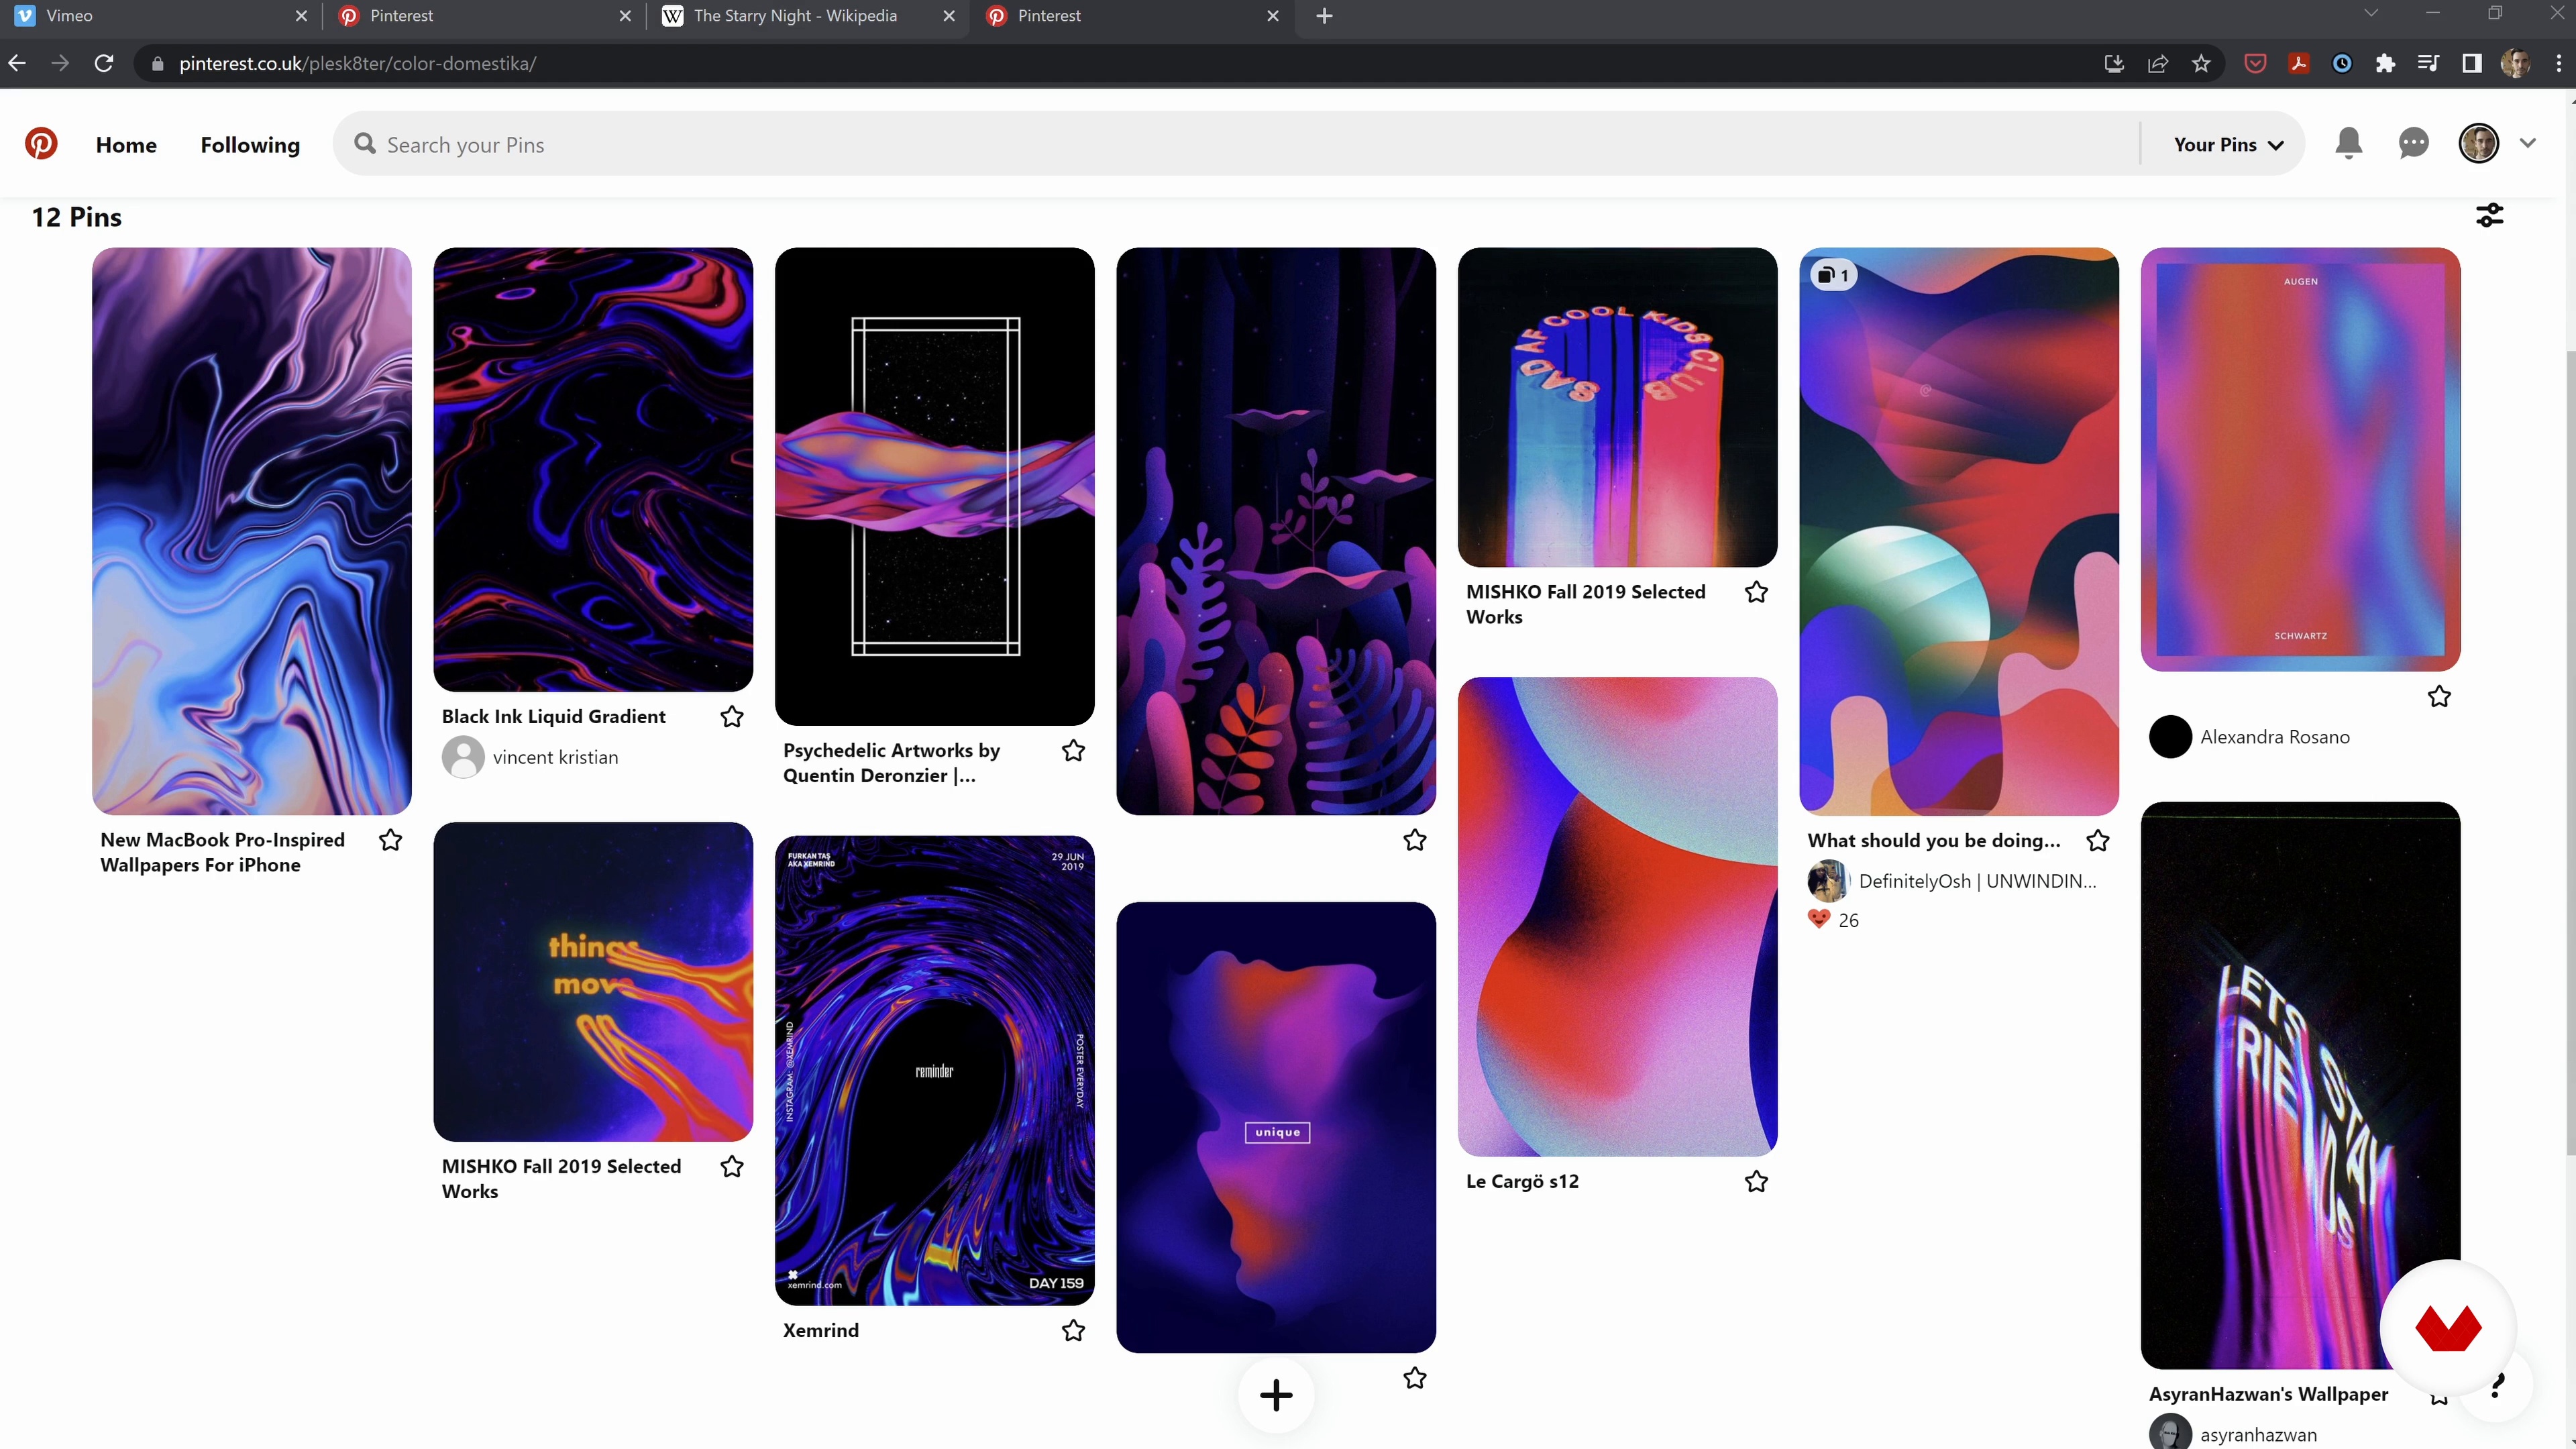Switch to the first Pinterest browser tab
This screenshot has width=2576, height=1449.
point(484,16)
